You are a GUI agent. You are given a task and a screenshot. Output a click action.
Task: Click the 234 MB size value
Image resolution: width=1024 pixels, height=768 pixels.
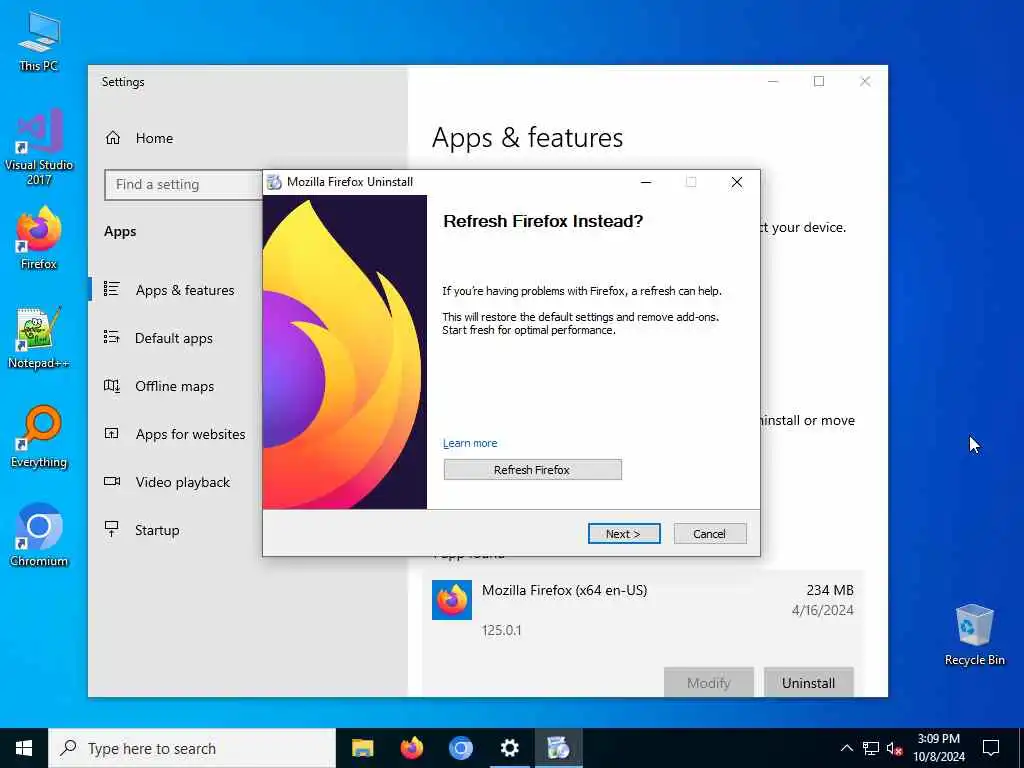(829, 590)
